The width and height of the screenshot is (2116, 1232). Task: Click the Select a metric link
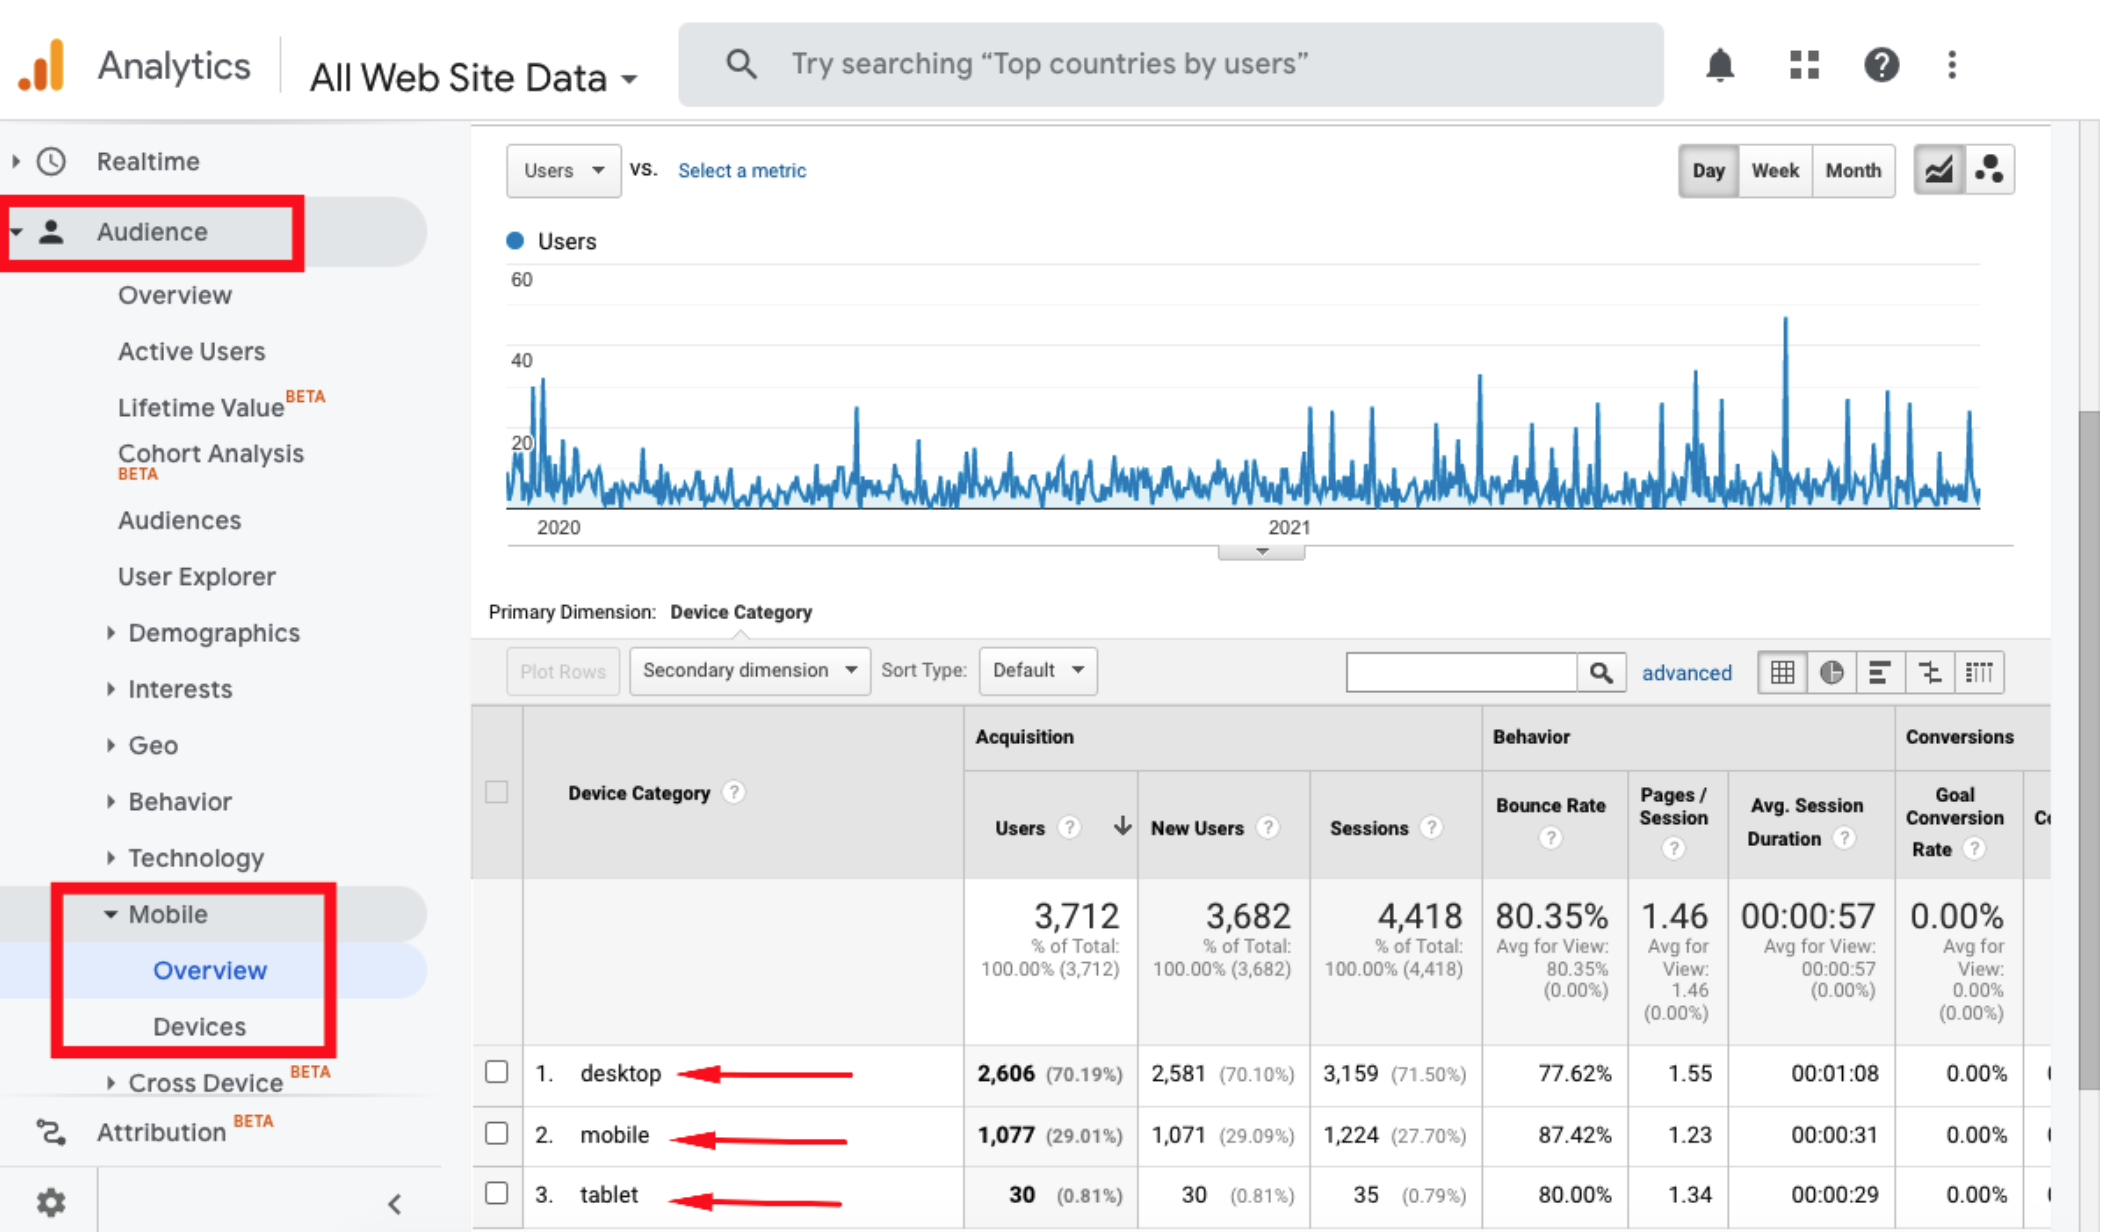(742, 170)
